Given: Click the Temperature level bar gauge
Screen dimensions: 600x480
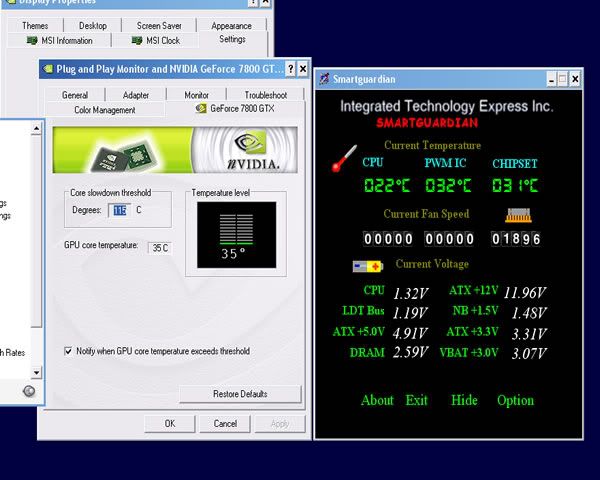Looking at the screenshot, I should tap(236, 235).
